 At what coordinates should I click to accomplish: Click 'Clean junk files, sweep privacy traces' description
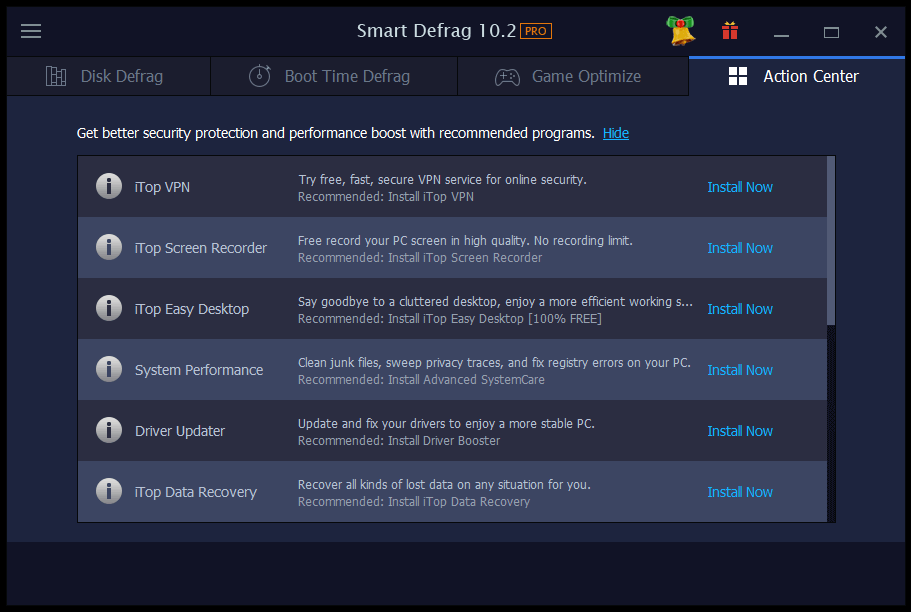[494, 363]
